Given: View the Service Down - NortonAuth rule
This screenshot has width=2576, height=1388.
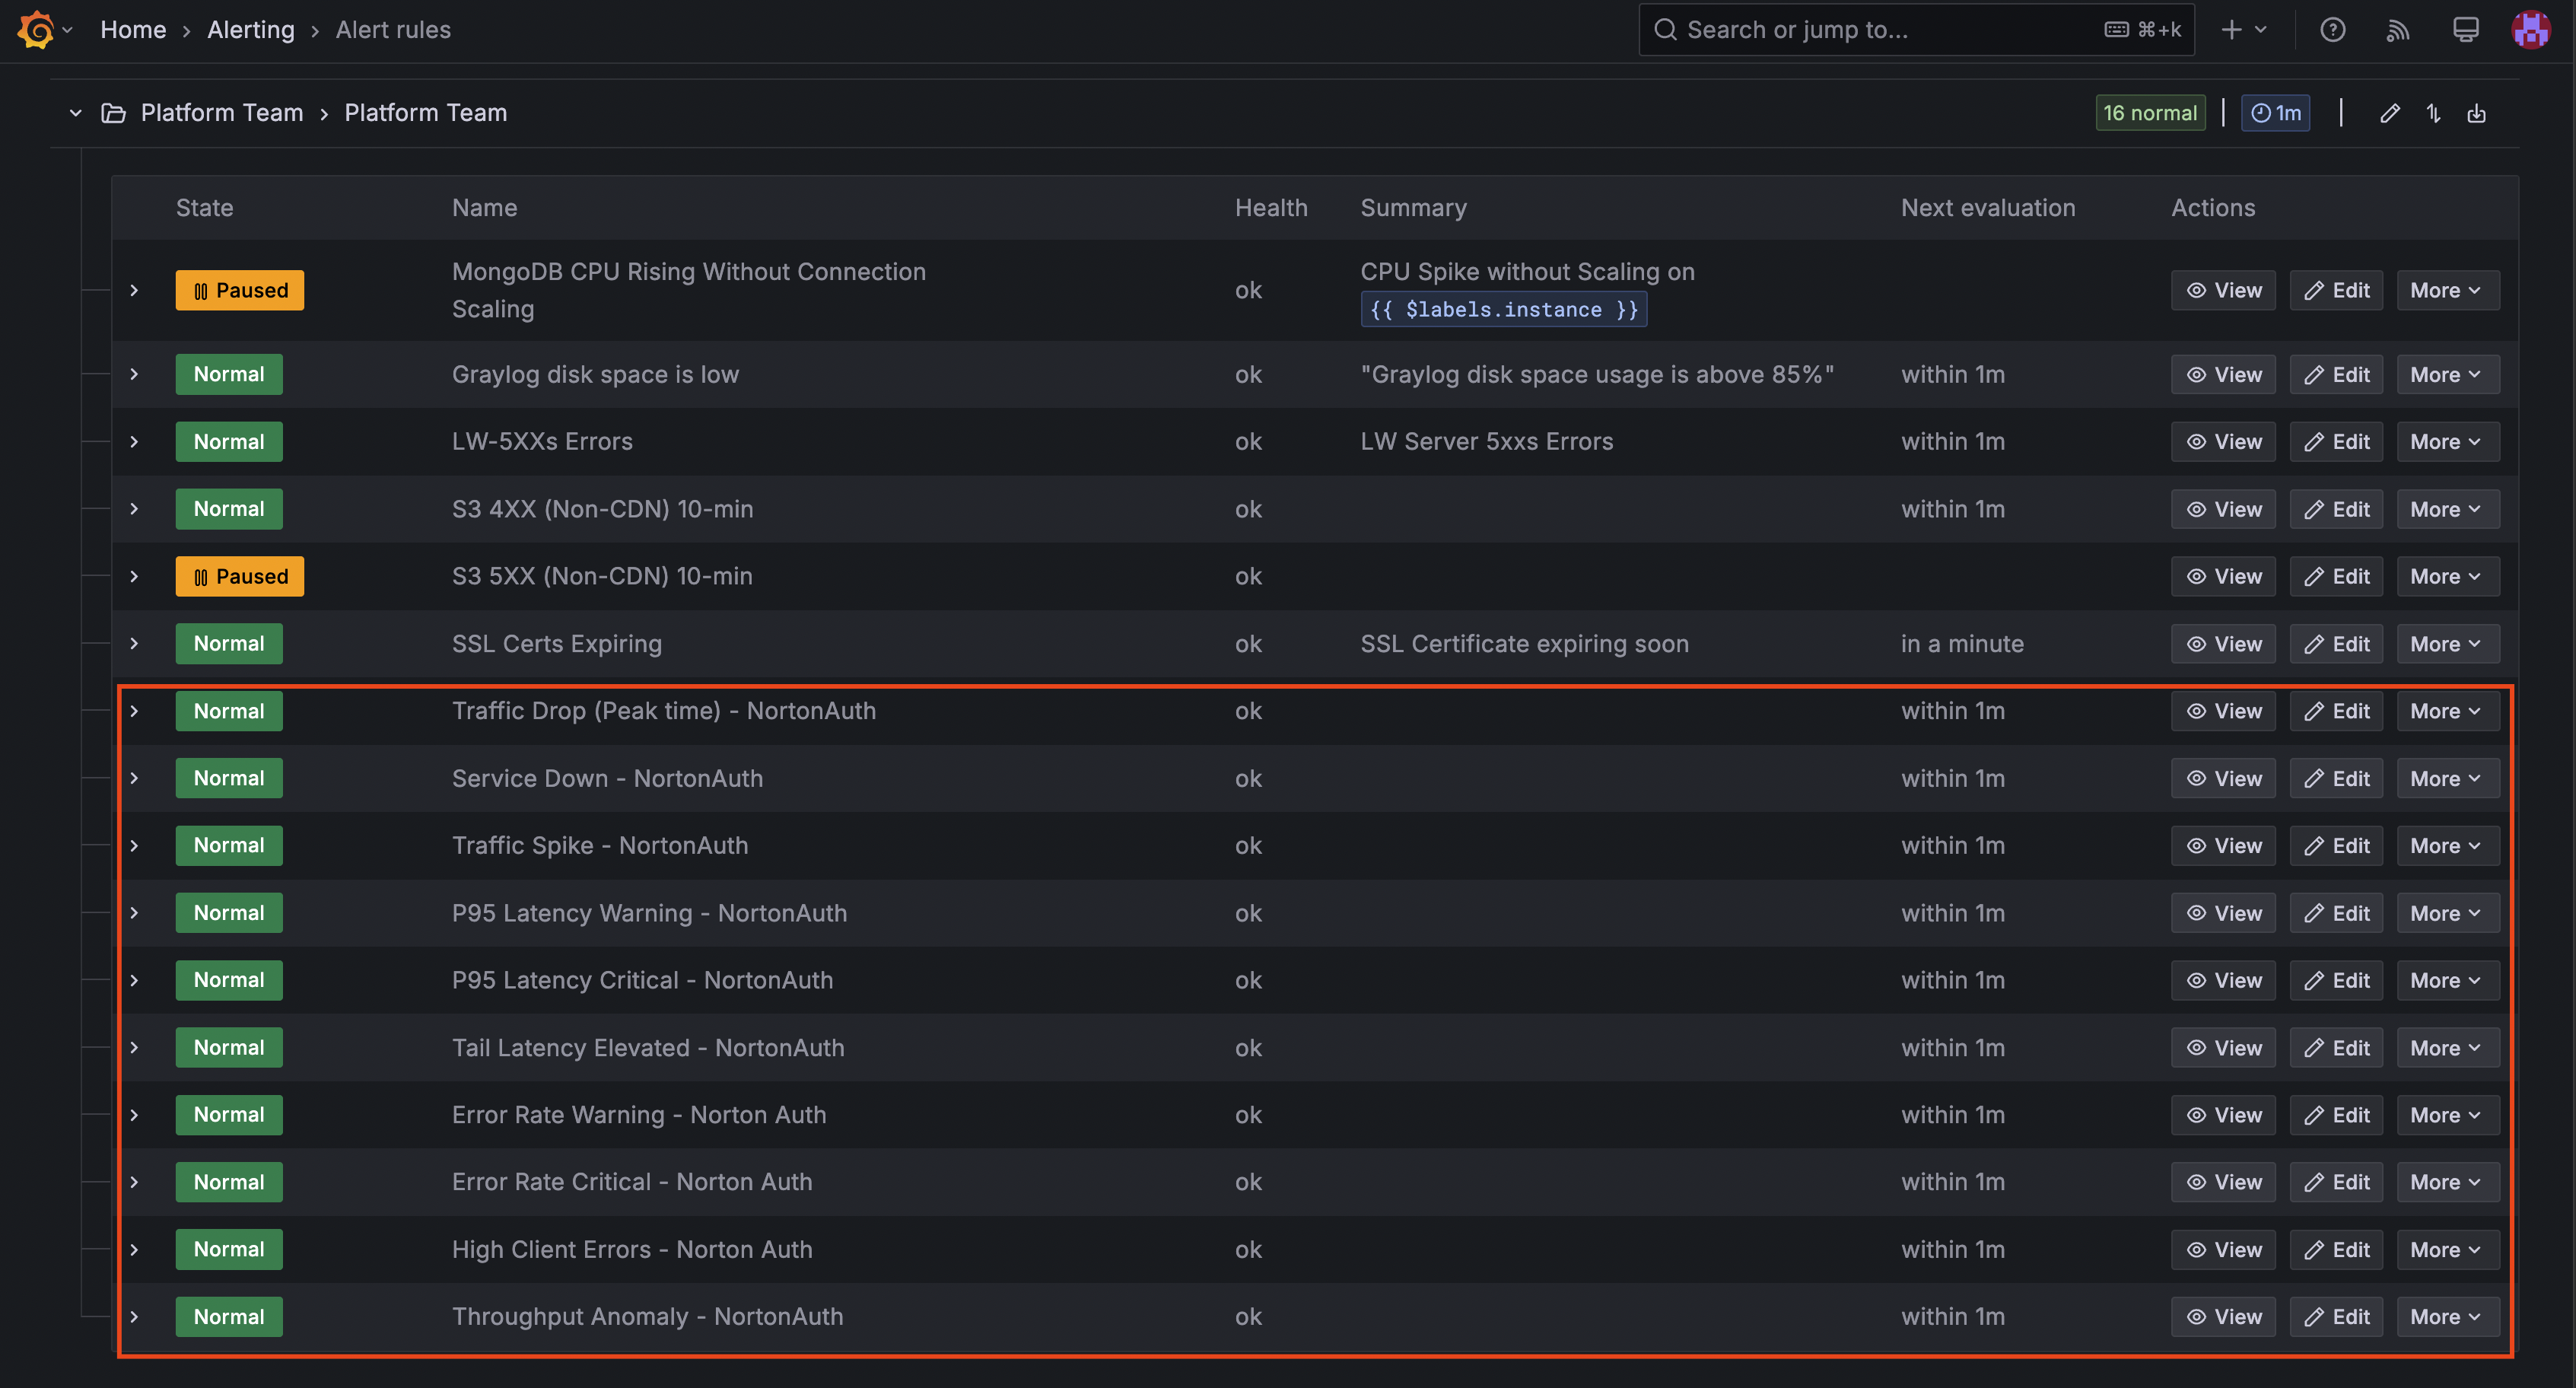Looking at the screenshot, I should 2223,778.
